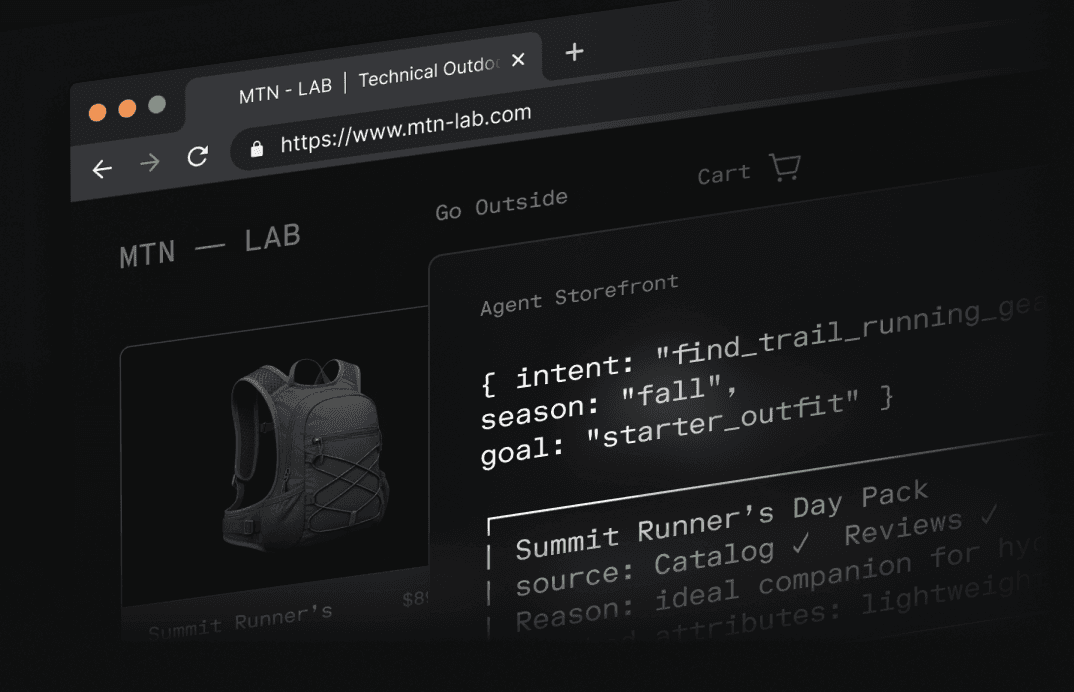Open the Go Outside menu item

(x=501, y=205)
